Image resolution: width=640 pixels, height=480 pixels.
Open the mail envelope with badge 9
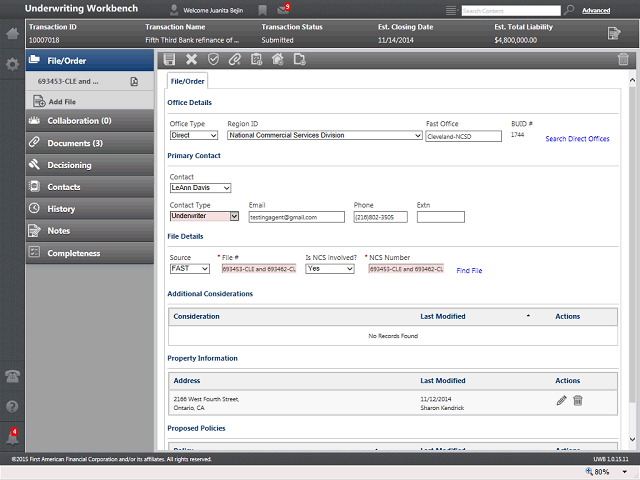point(283,9)
